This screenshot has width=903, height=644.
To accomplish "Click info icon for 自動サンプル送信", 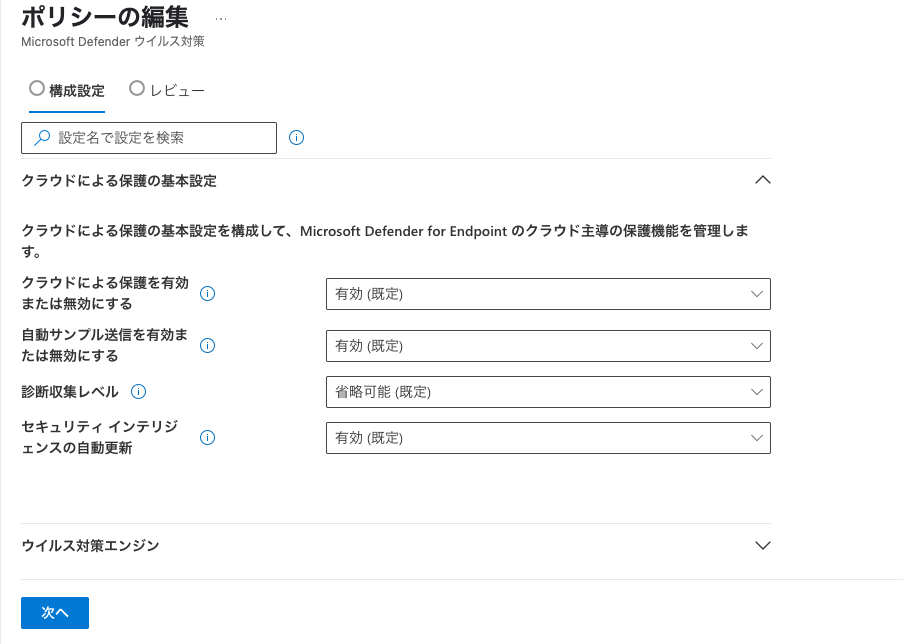I will 207,346.
